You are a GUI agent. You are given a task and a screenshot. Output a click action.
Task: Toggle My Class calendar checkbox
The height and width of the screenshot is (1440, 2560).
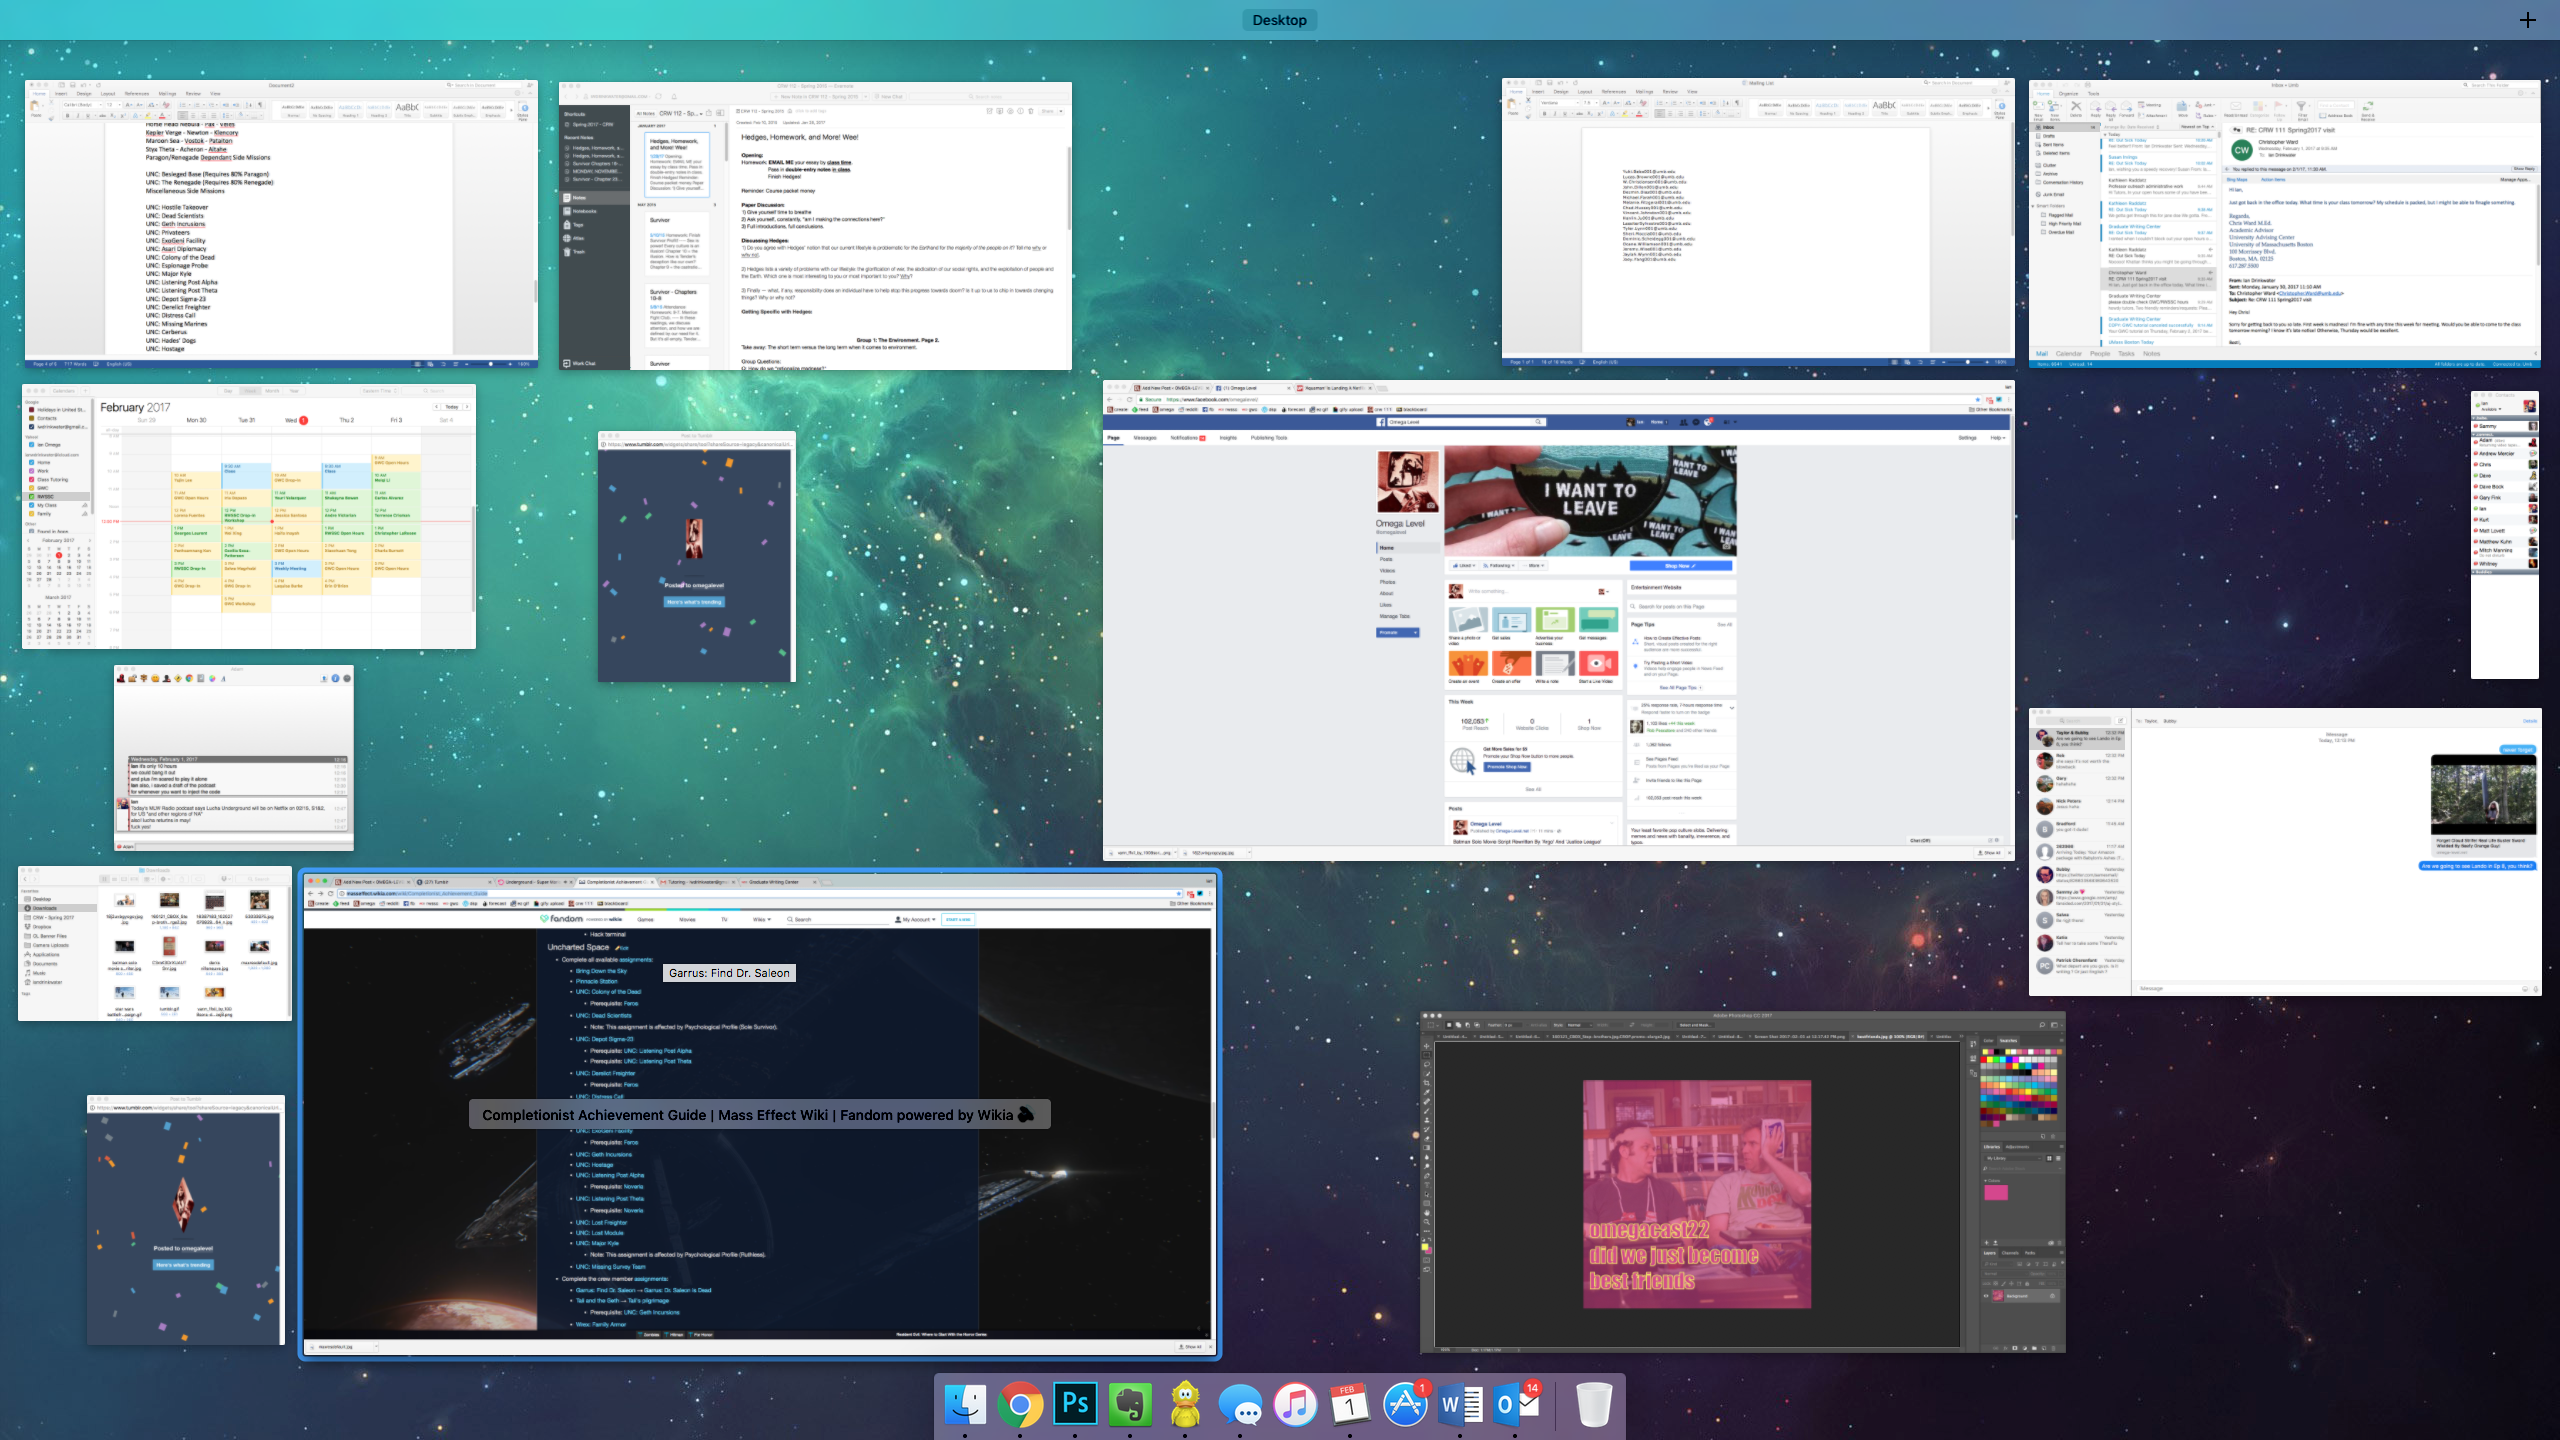point(32,505)
